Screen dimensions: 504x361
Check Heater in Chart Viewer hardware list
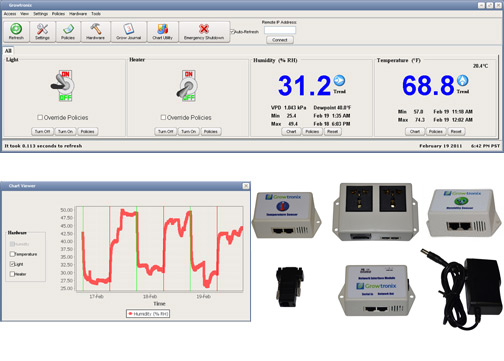(12, 274)
